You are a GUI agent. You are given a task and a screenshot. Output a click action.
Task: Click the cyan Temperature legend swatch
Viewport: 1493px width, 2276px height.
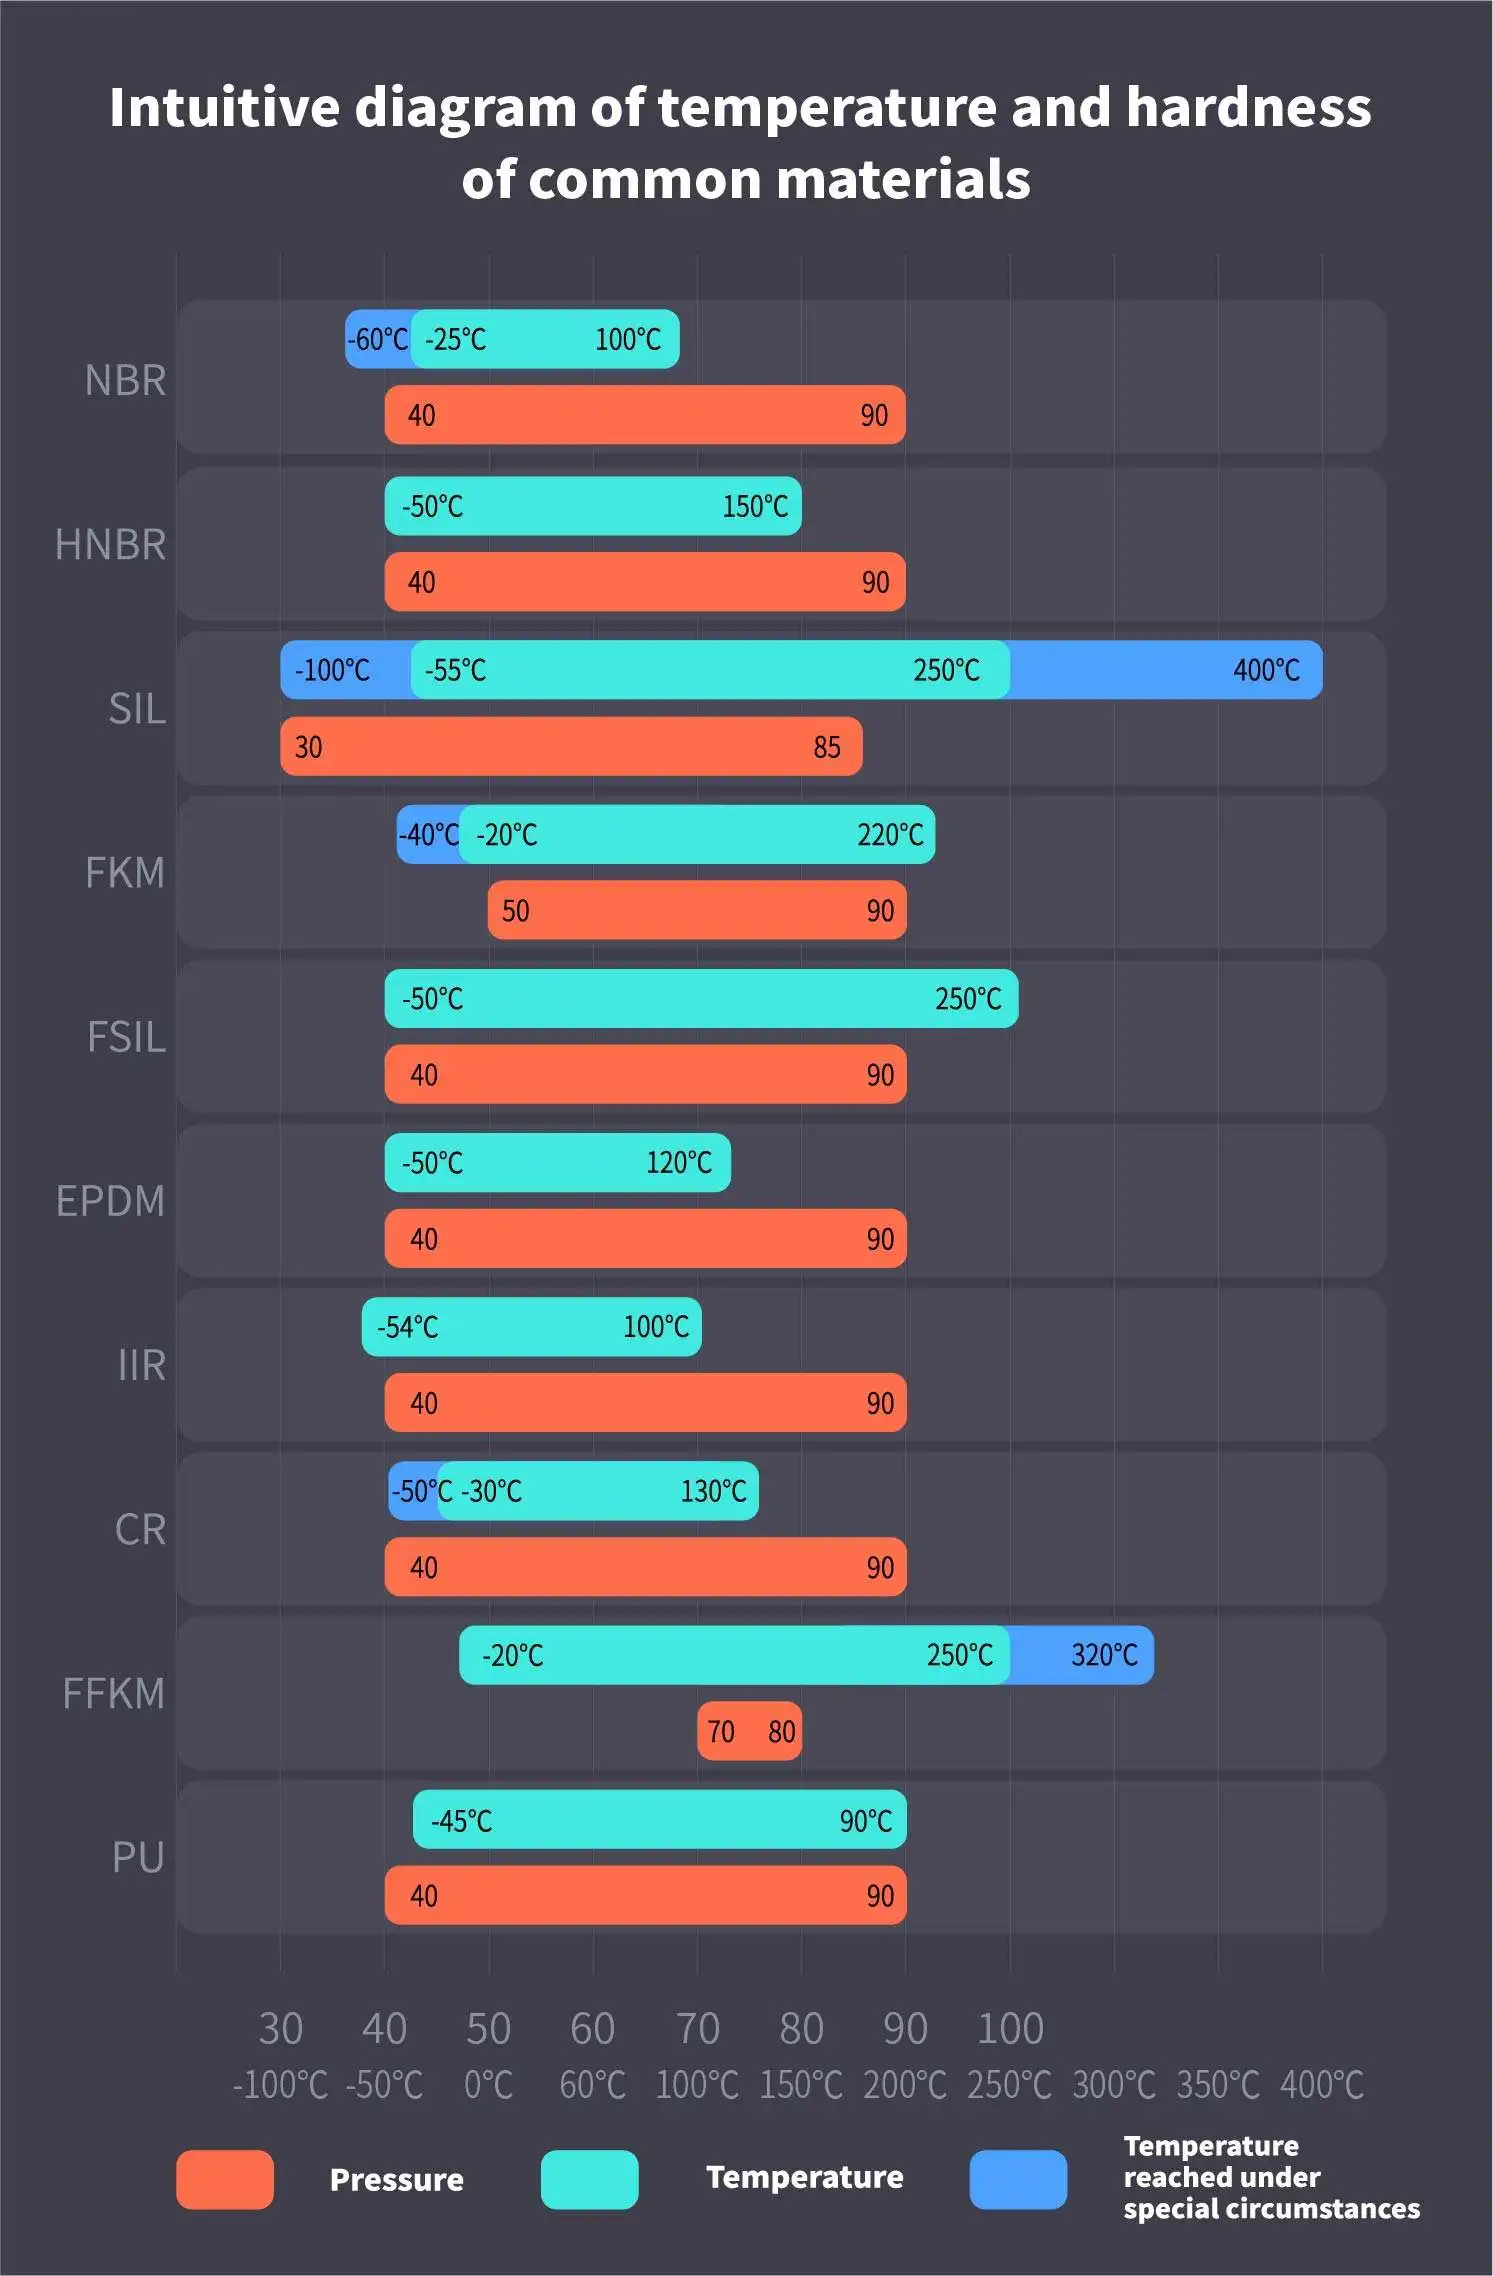[x=589, y=2179]
